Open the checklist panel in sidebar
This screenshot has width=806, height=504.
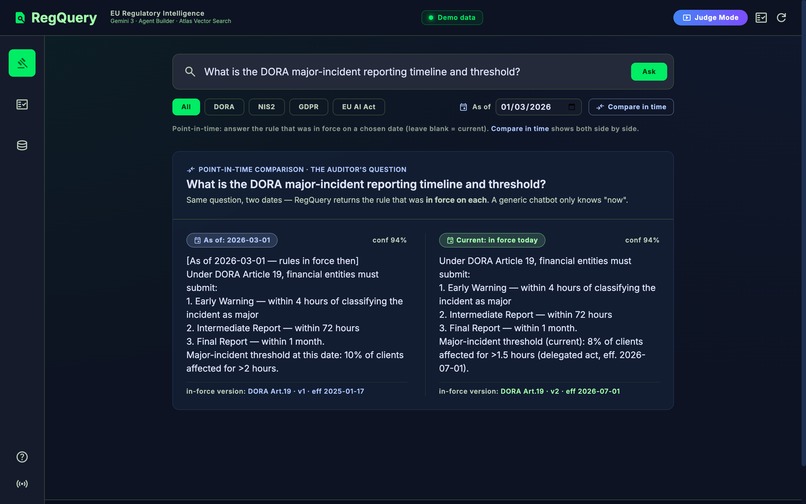click(x=22, y=104)
